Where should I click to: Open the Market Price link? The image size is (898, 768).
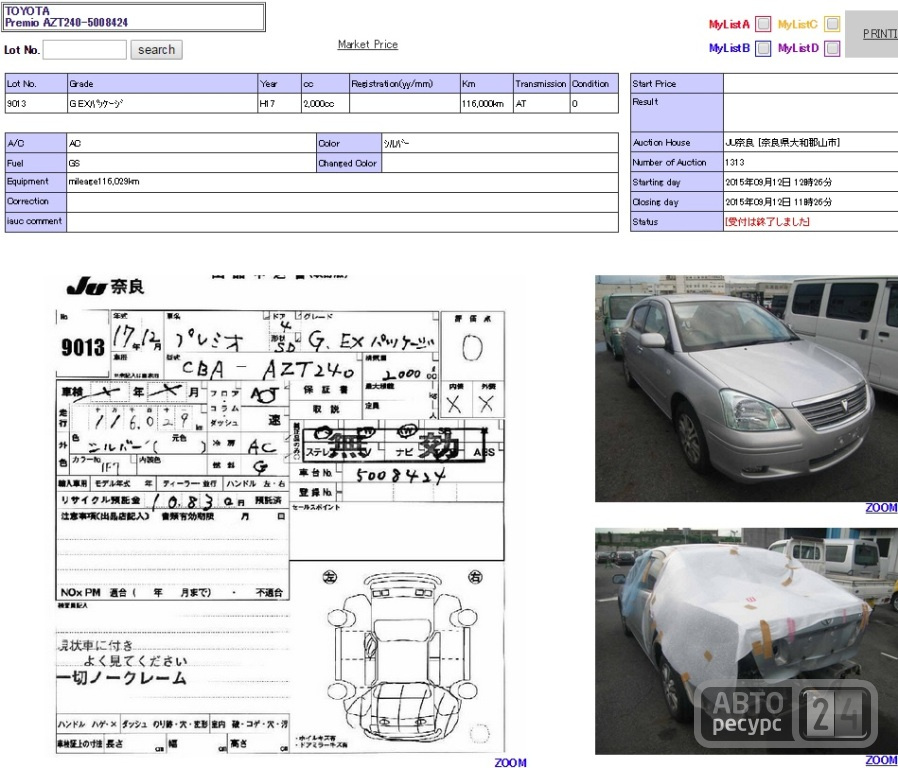tap(368, 44)
